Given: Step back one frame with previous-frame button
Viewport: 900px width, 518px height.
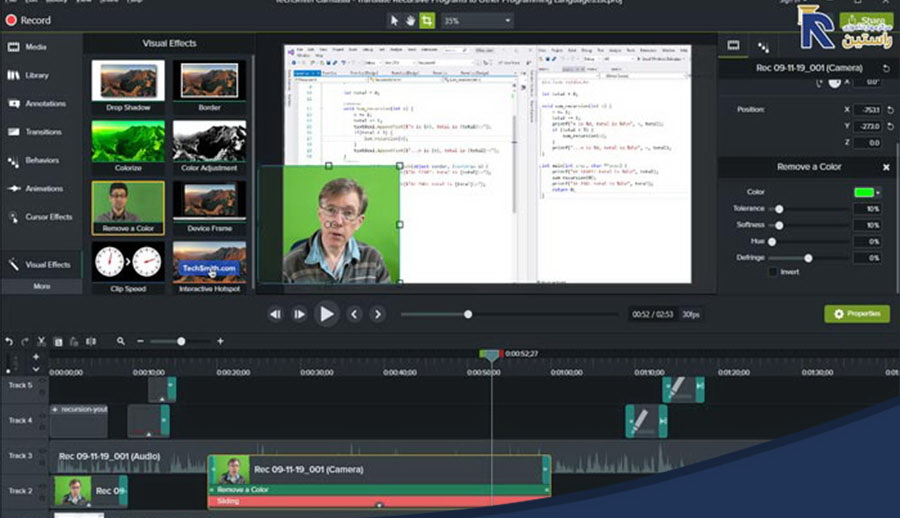Looking at the screenshot, I should (x=275, y=314).
